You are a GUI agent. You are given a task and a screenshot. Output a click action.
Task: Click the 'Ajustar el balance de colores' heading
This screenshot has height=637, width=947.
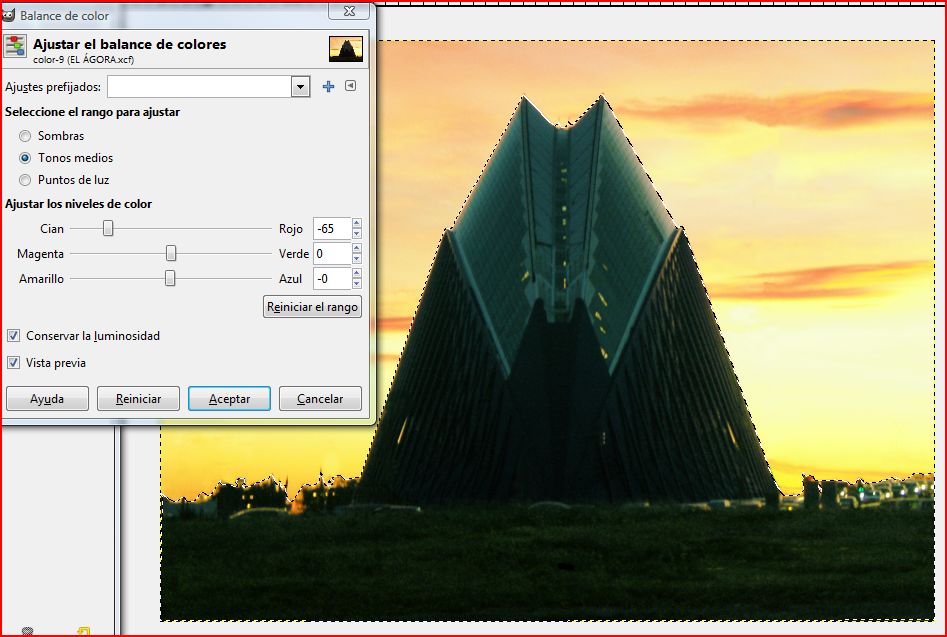pos(130,44)
